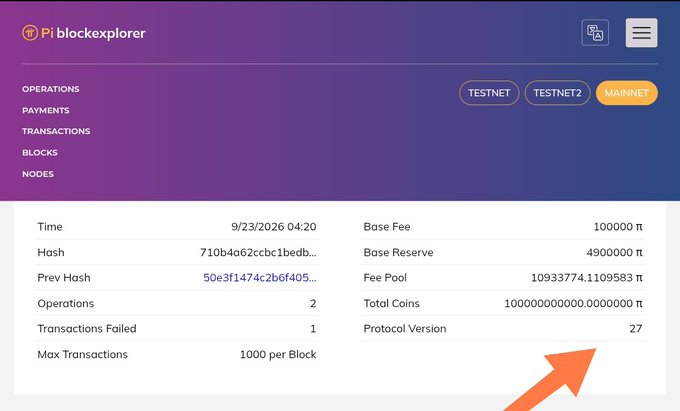This screenshot has height=411, width=680.
Task: Click the Base Fee value 100000 π
Action: pyautogui.click(x=618, y=227)
